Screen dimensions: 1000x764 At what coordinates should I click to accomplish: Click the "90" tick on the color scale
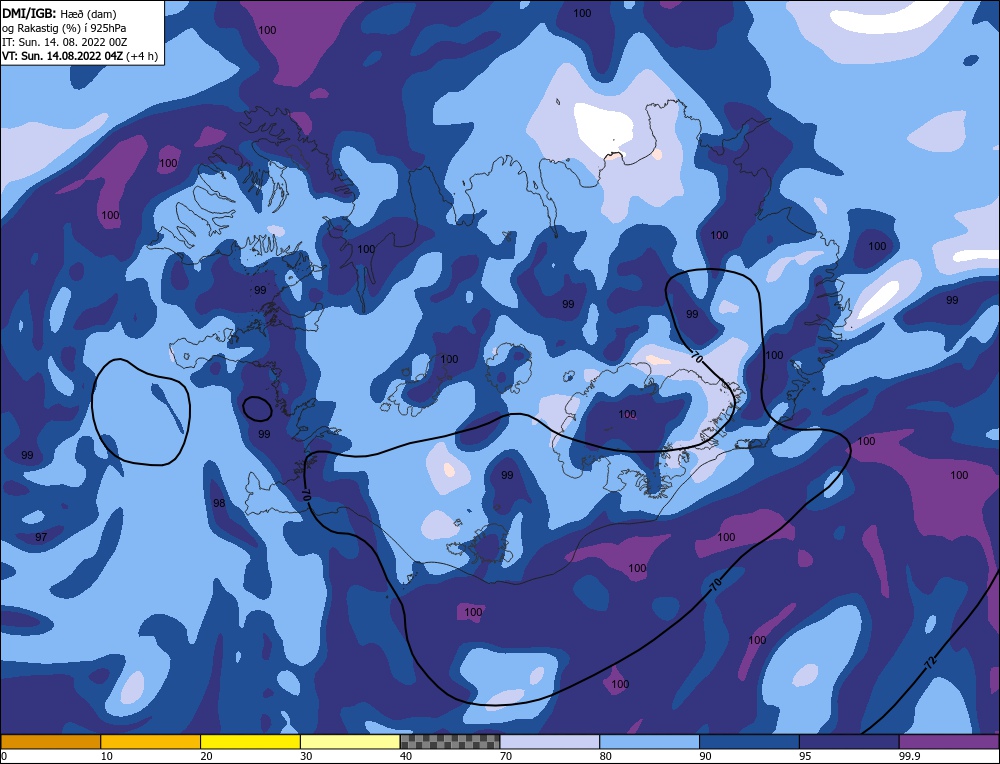click(705, 756)
